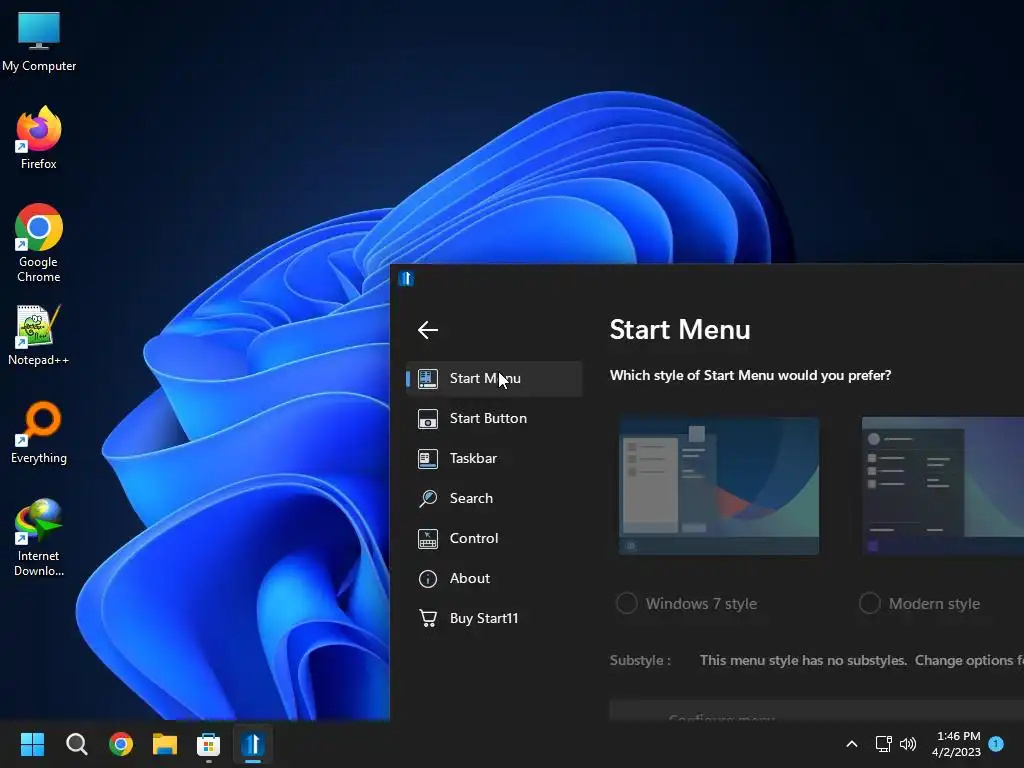This screenshot has width=1024, height=768.
Task: Open the Google Chrome desktop shortcut
Action: pos(39,243)
